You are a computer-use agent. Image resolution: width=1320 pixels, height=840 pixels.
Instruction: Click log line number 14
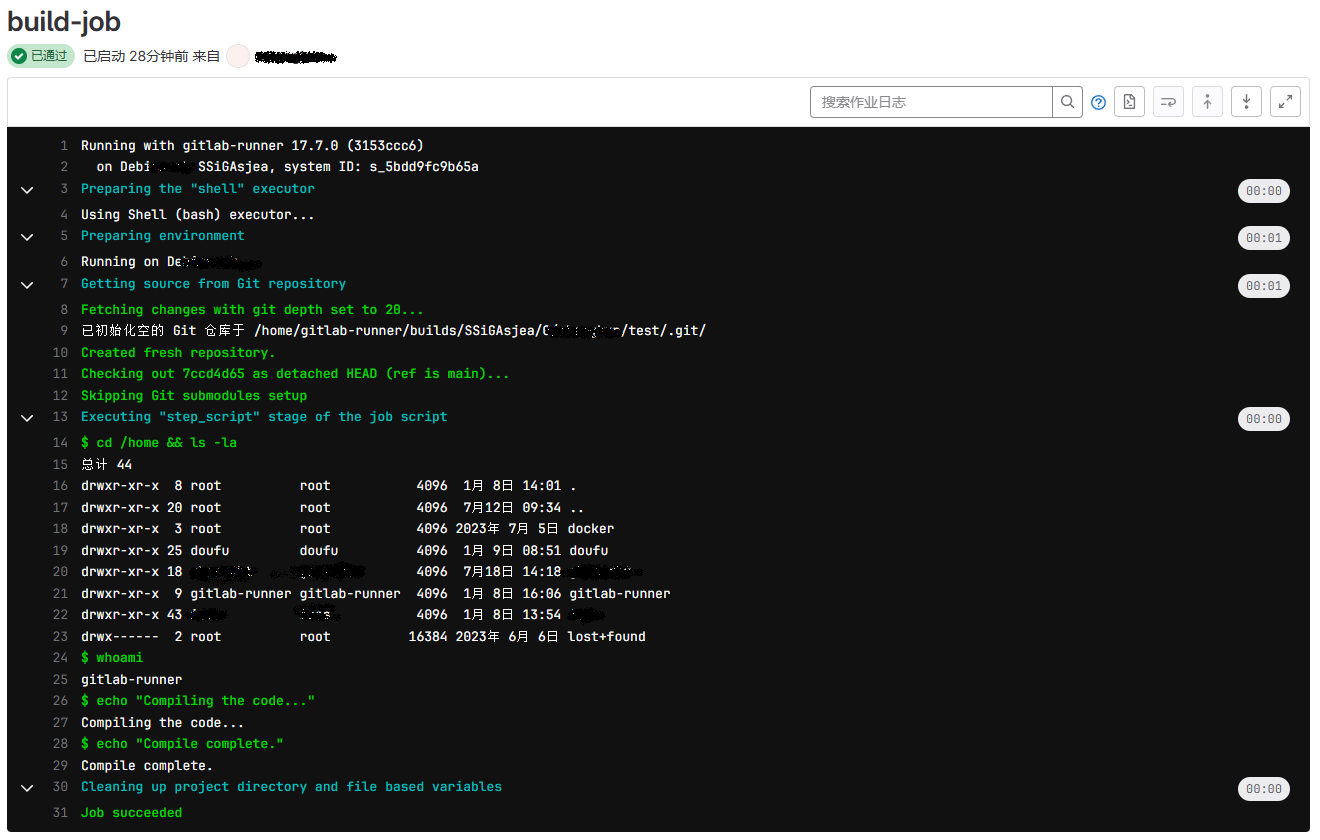point(60,443)
